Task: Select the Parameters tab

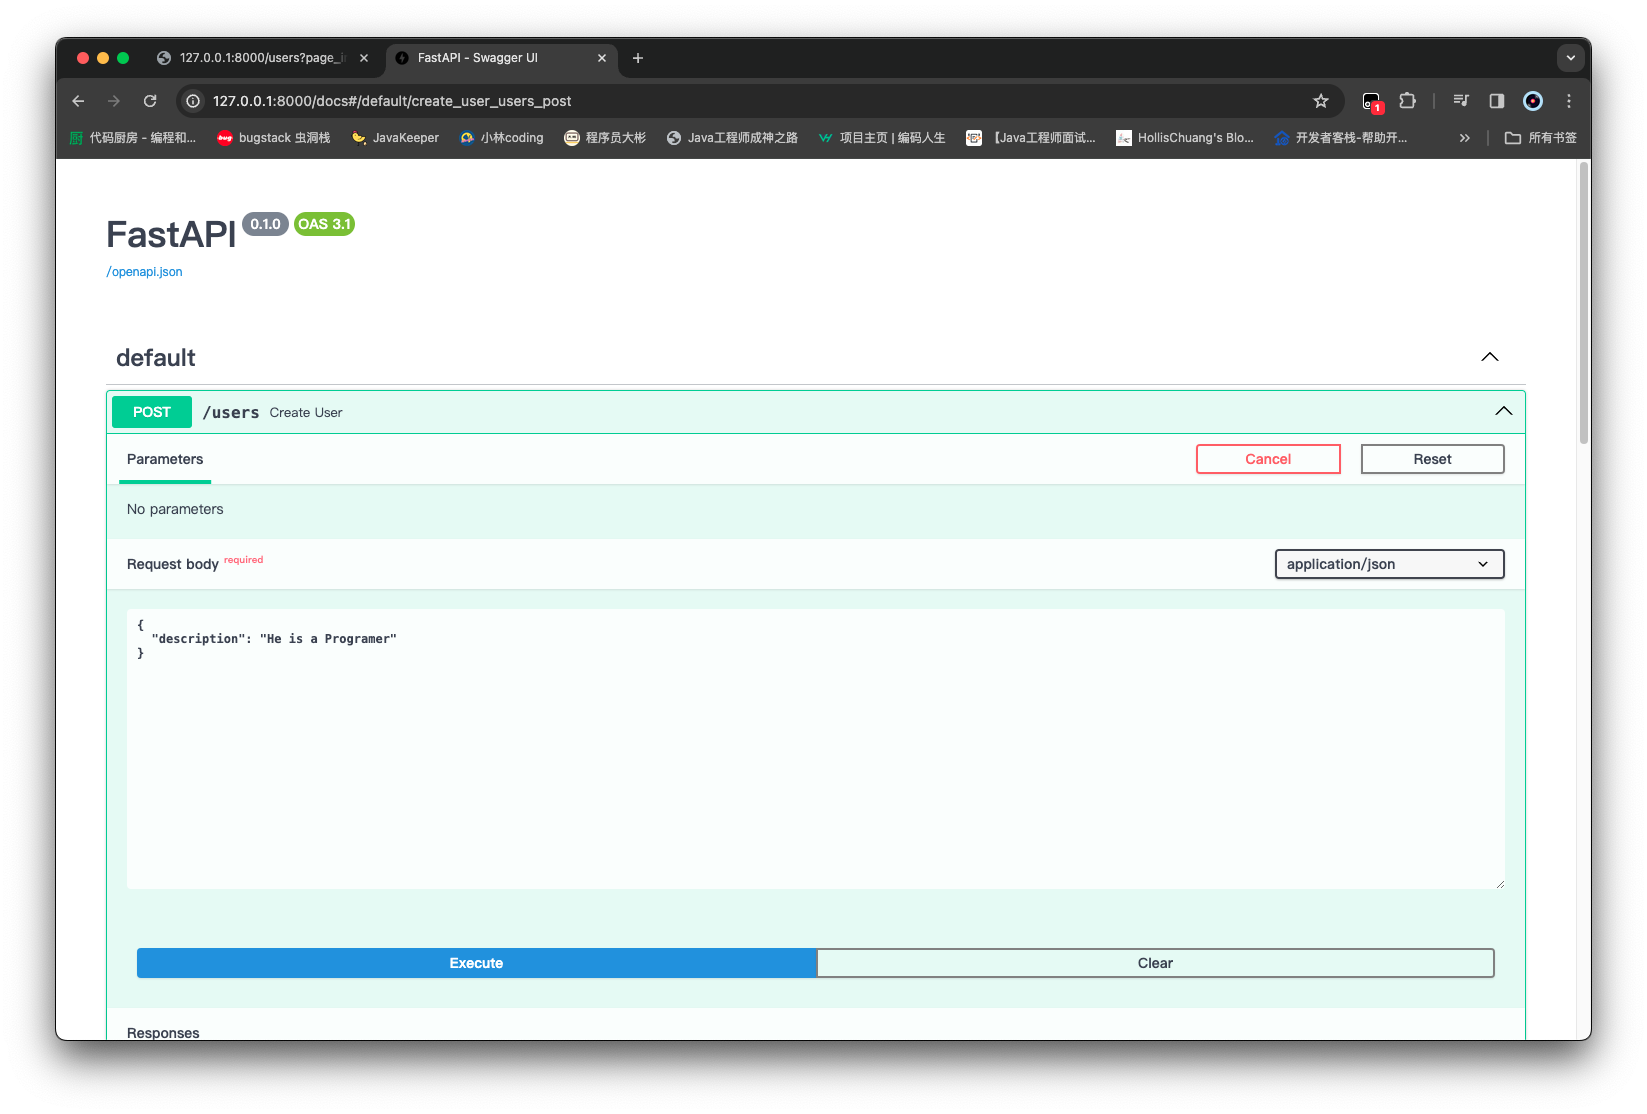Action: (165, 459)
